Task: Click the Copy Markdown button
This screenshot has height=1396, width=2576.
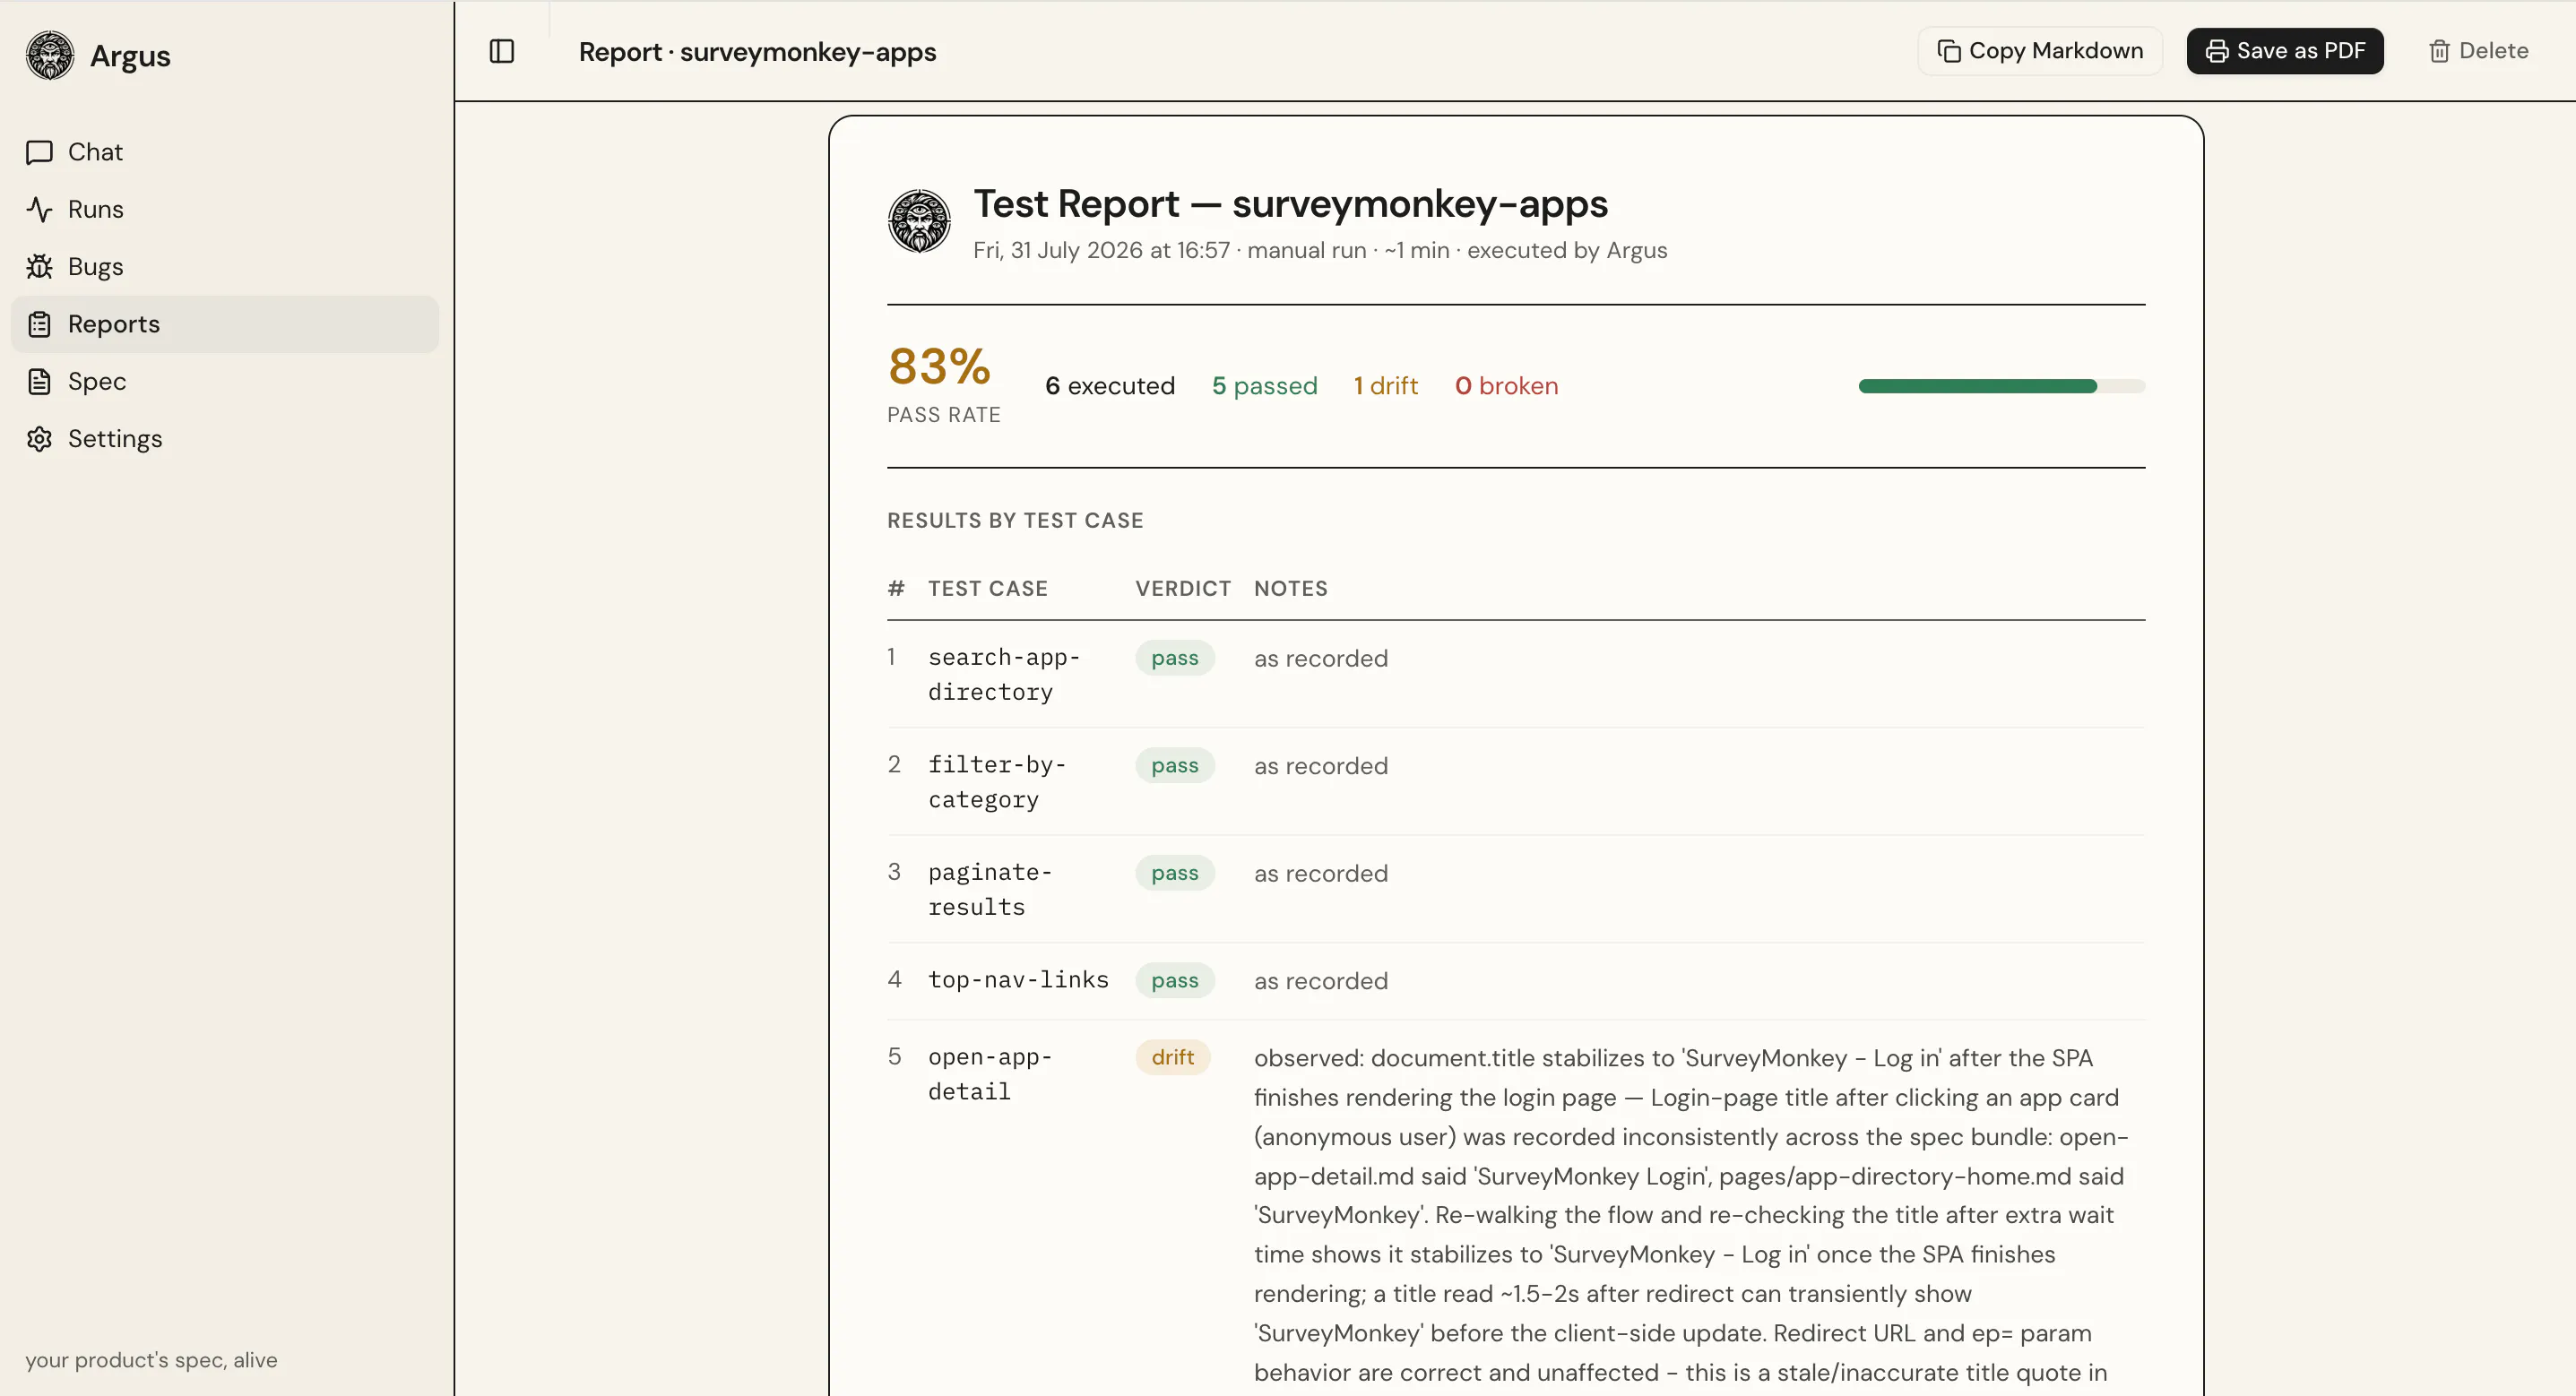Action: click(x=2040, y=51)
